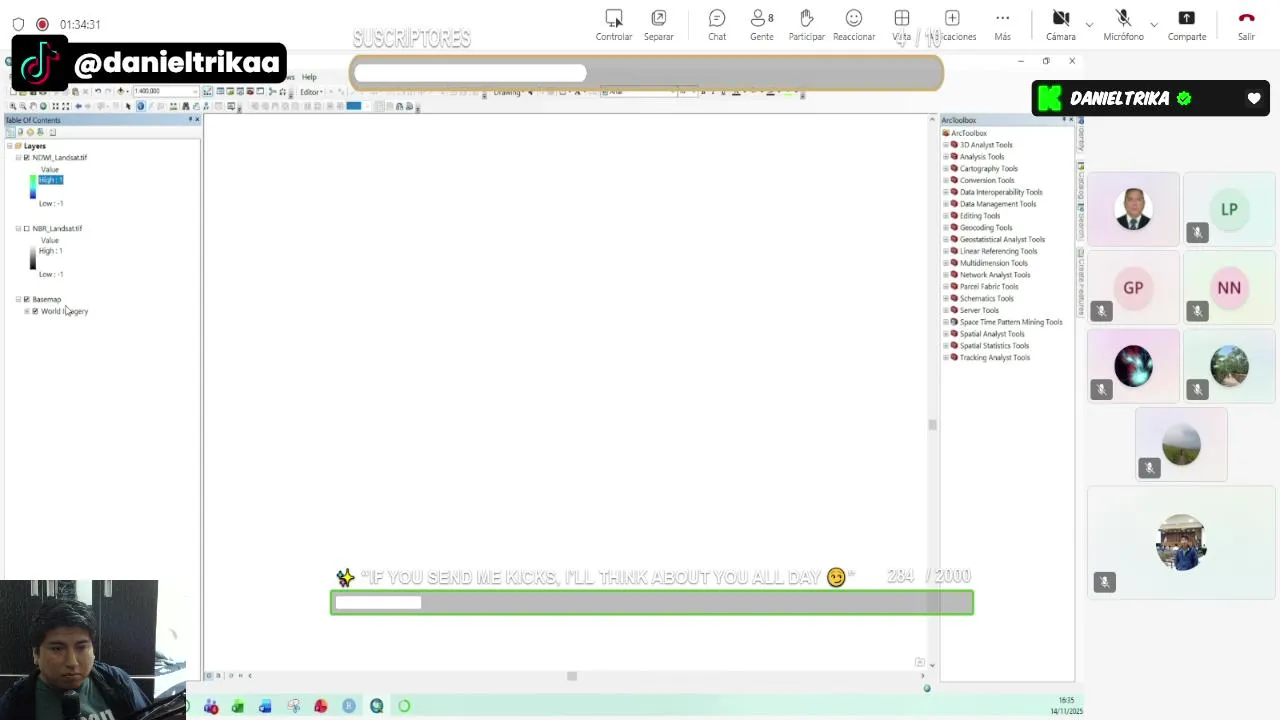Image resolution: width=1280 pixels, height=720 pixels.
Task: Select Cartography Tools toolbox
Action: point(989,169)
